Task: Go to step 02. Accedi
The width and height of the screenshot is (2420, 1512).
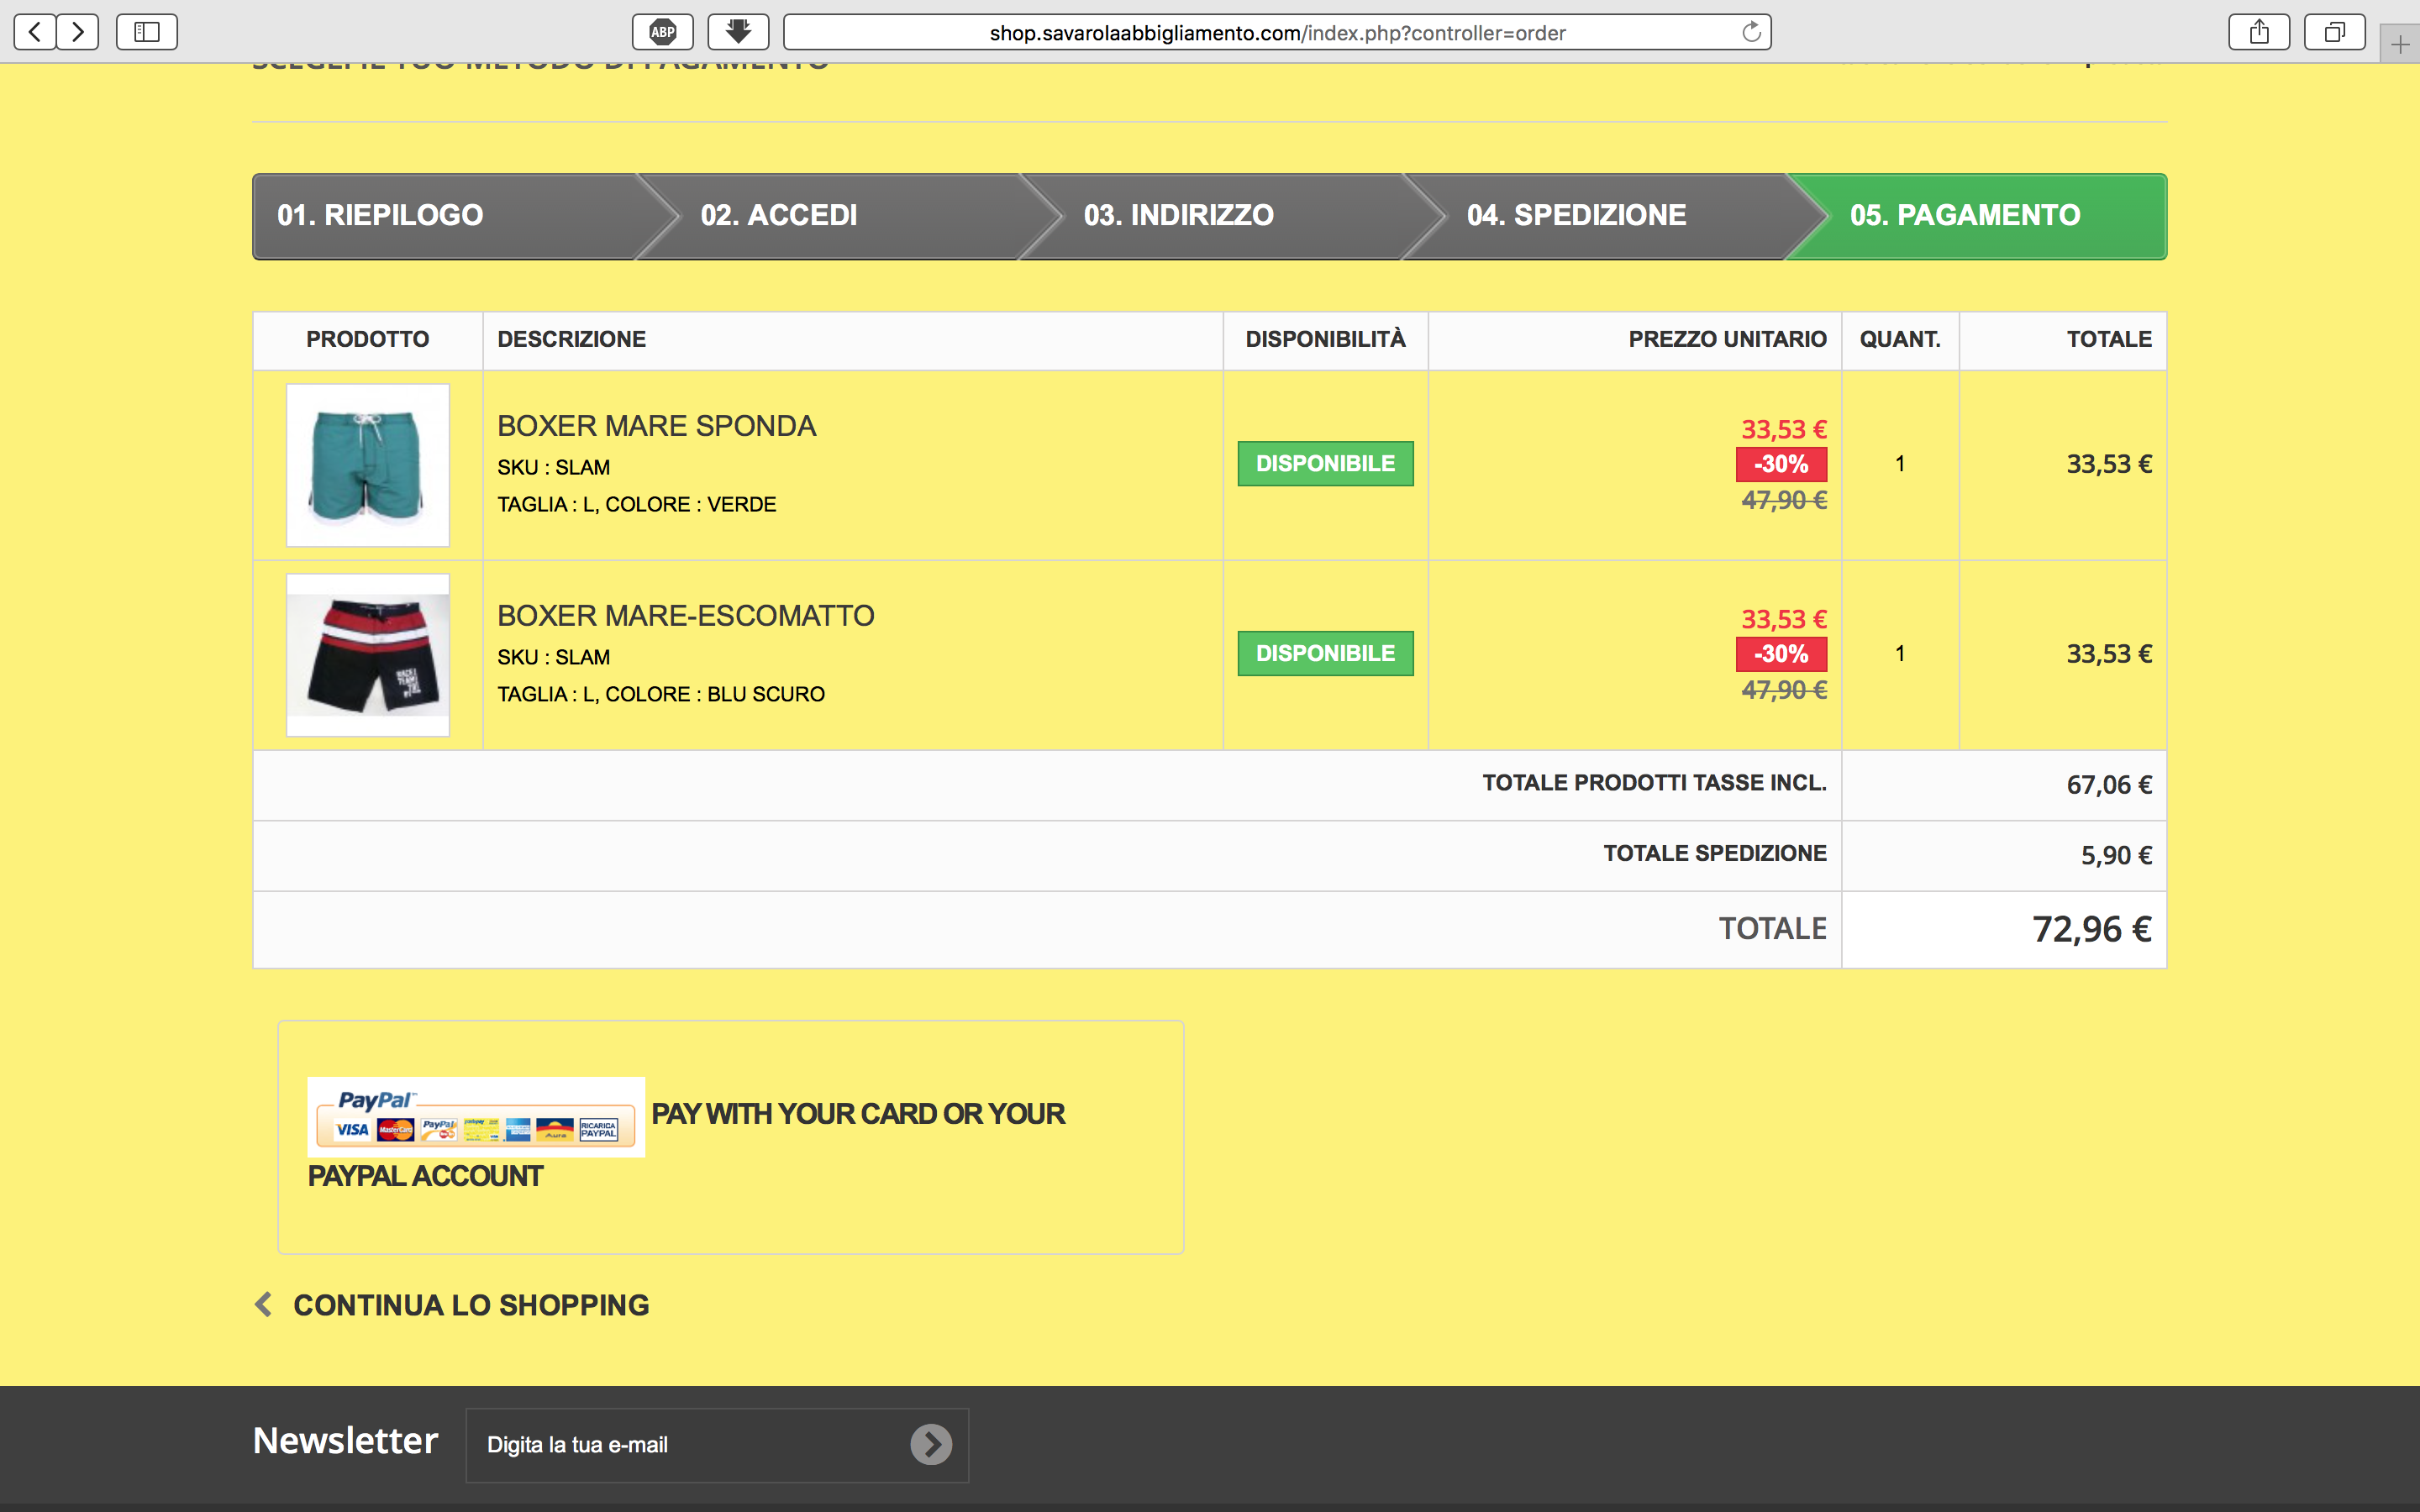Action: tap(778, 215)
